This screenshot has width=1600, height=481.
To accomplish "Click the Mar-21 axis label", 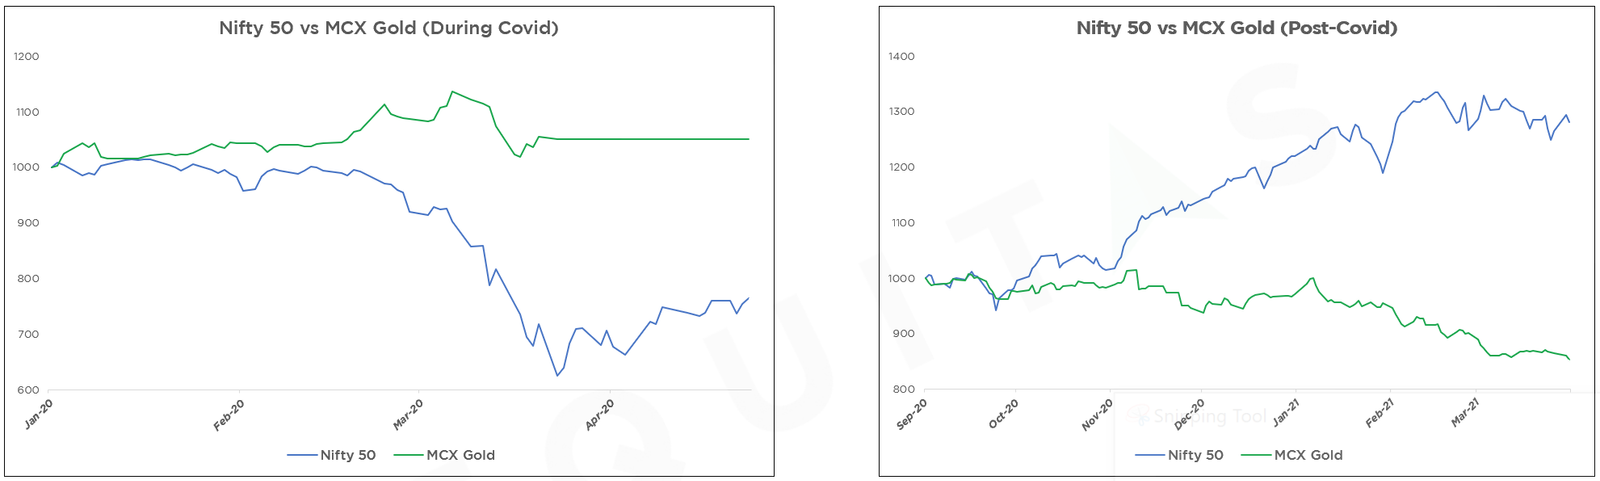I will coord(1465,413).
